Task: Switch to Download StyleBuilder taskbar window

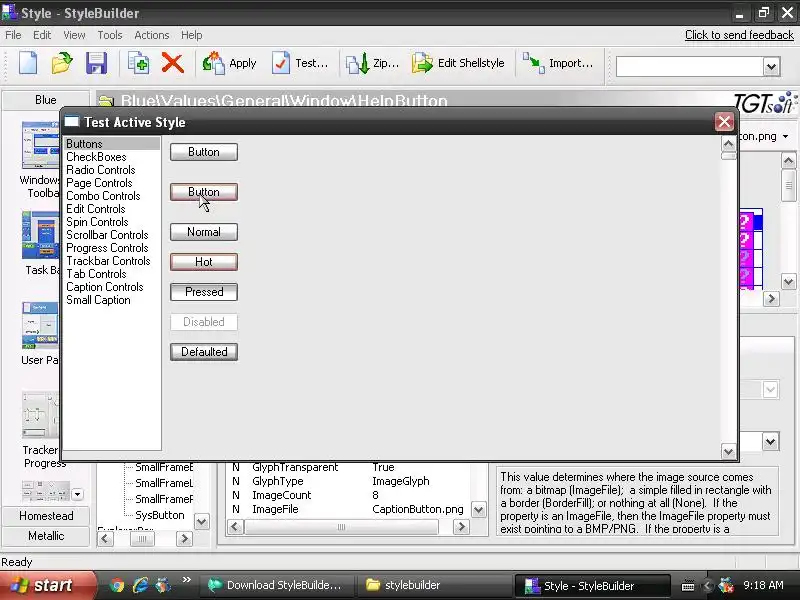Action: click(279, 585)
